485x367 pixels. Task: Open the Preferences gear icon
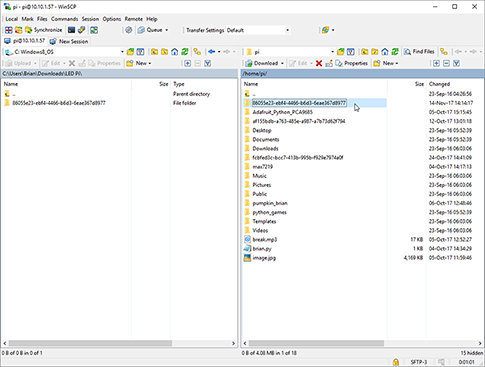(x=129, y=30)
